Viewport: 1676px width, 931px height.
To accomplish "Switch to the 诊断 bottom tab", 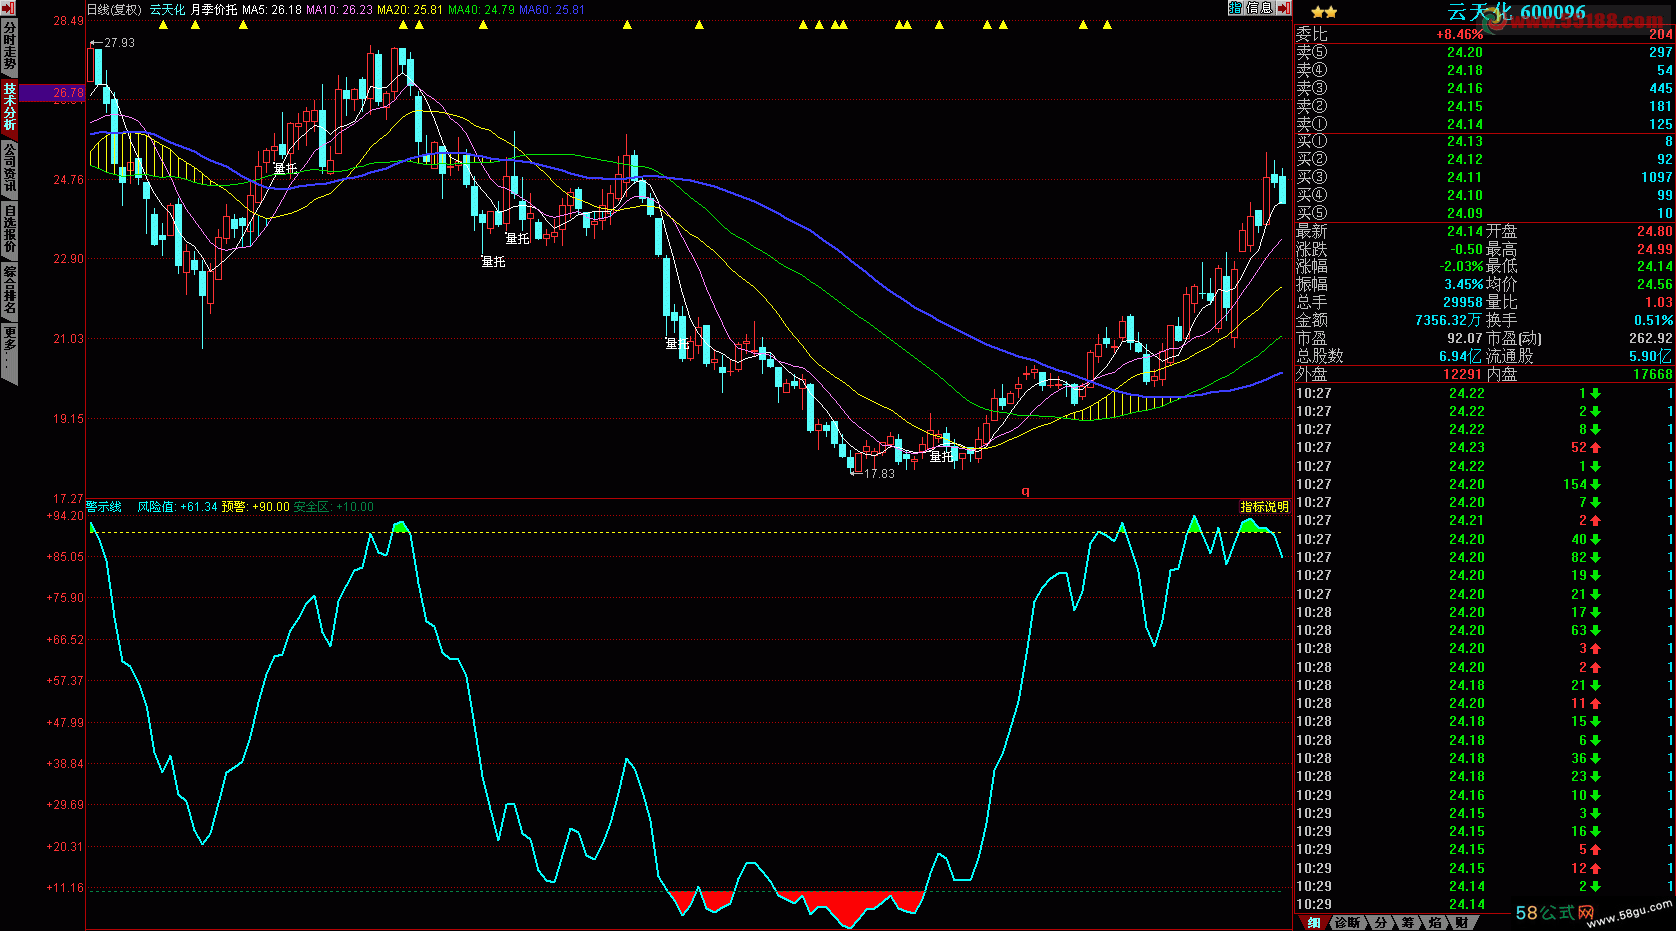I will [x=1347, y=922].
